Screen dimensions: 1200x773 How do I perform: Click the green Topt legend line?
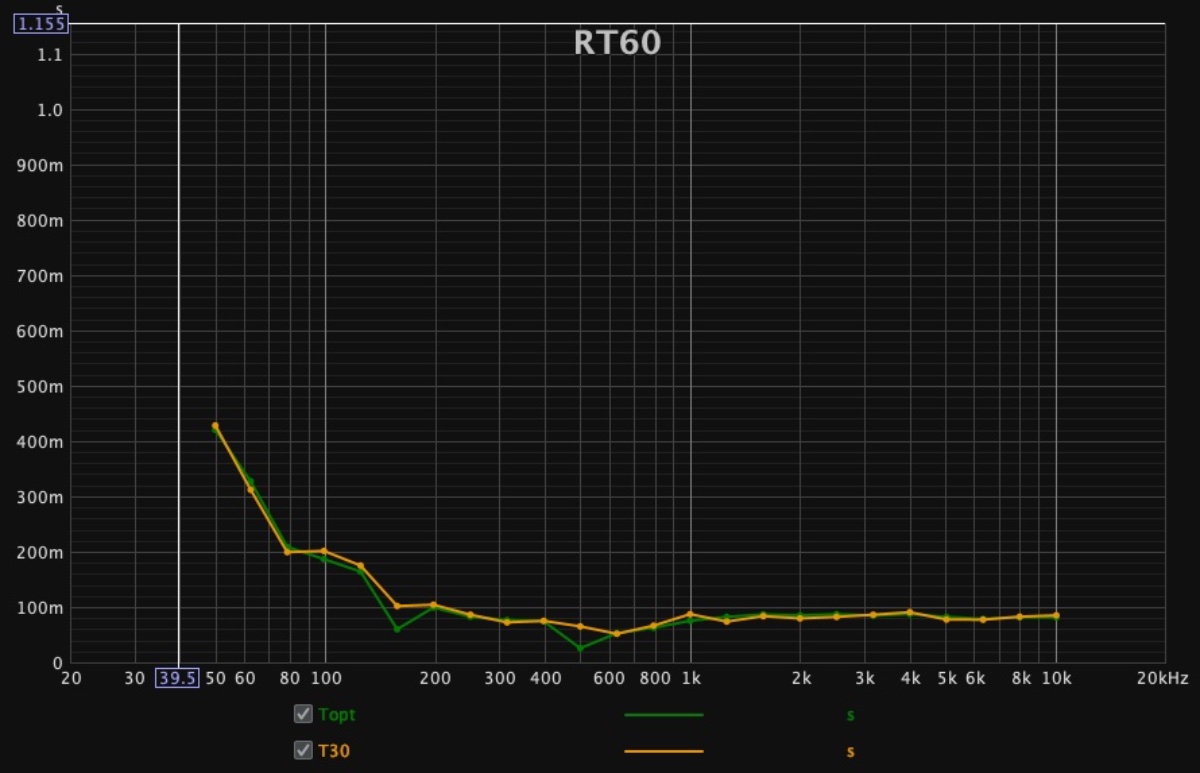663,715
